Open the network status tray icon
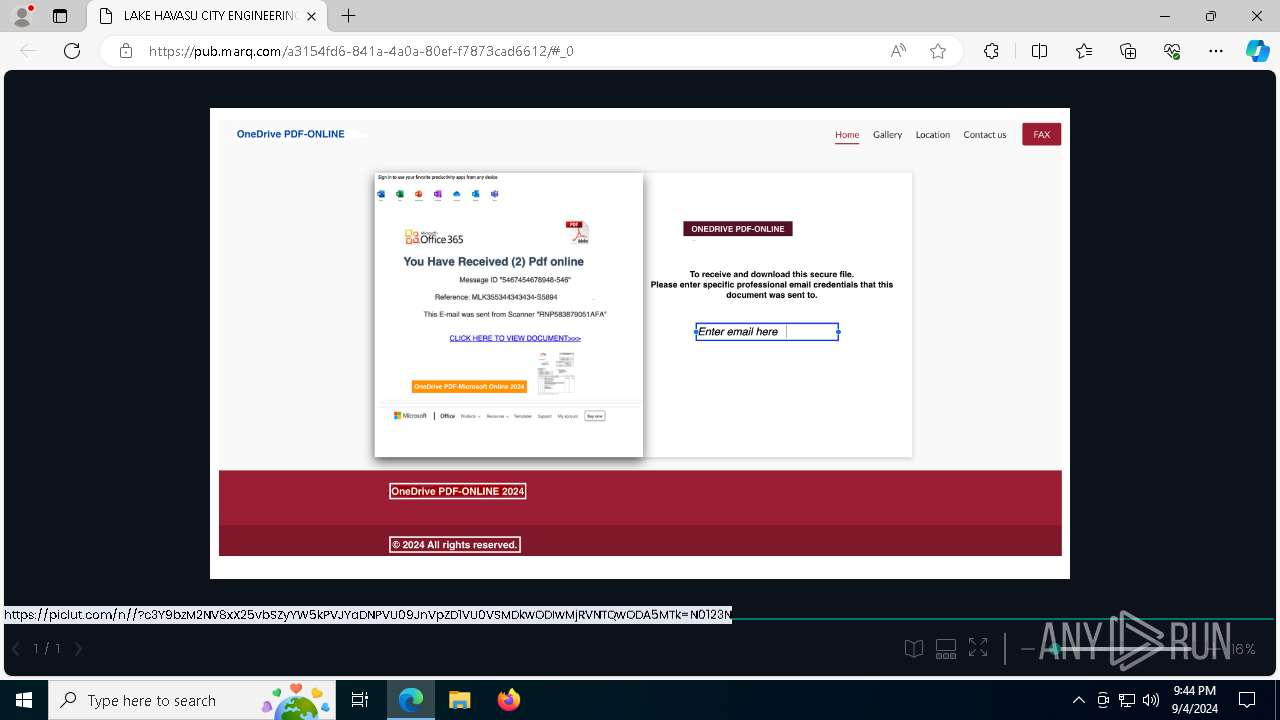Viewport: 1280px width, 720px height. coord(1127,700)
